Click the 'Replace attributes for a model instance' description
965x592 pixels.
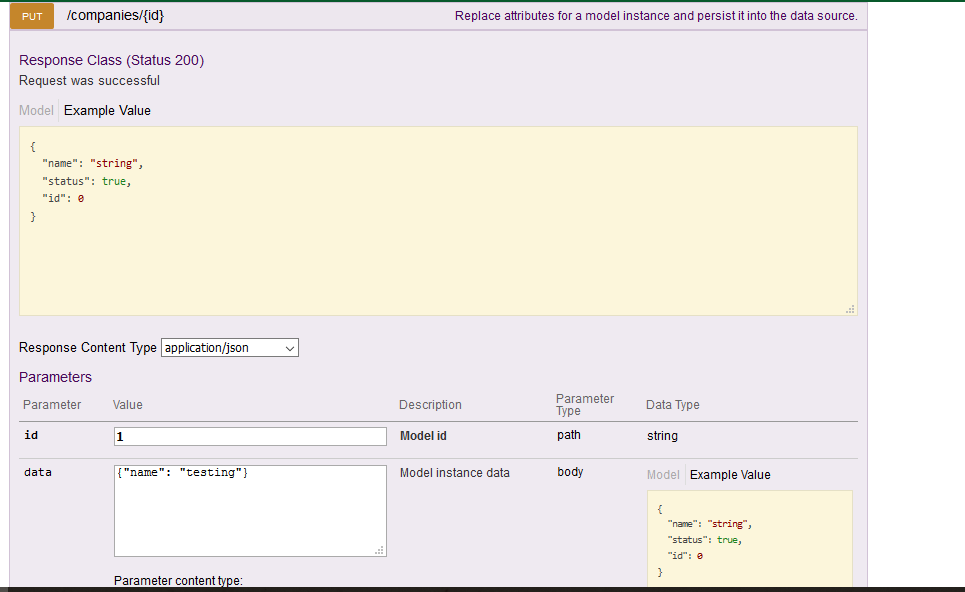656,16
